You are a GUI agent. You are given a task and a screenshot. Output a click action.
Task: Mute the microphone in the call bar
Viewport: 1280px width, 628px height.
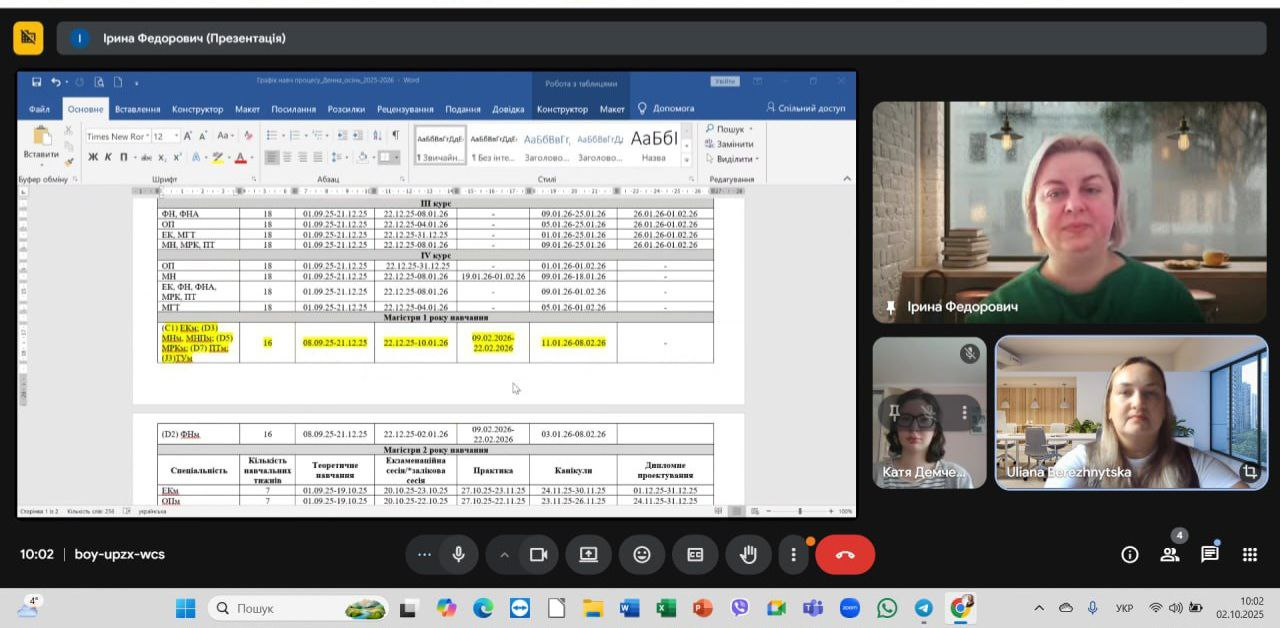click(x=459, y=555)
